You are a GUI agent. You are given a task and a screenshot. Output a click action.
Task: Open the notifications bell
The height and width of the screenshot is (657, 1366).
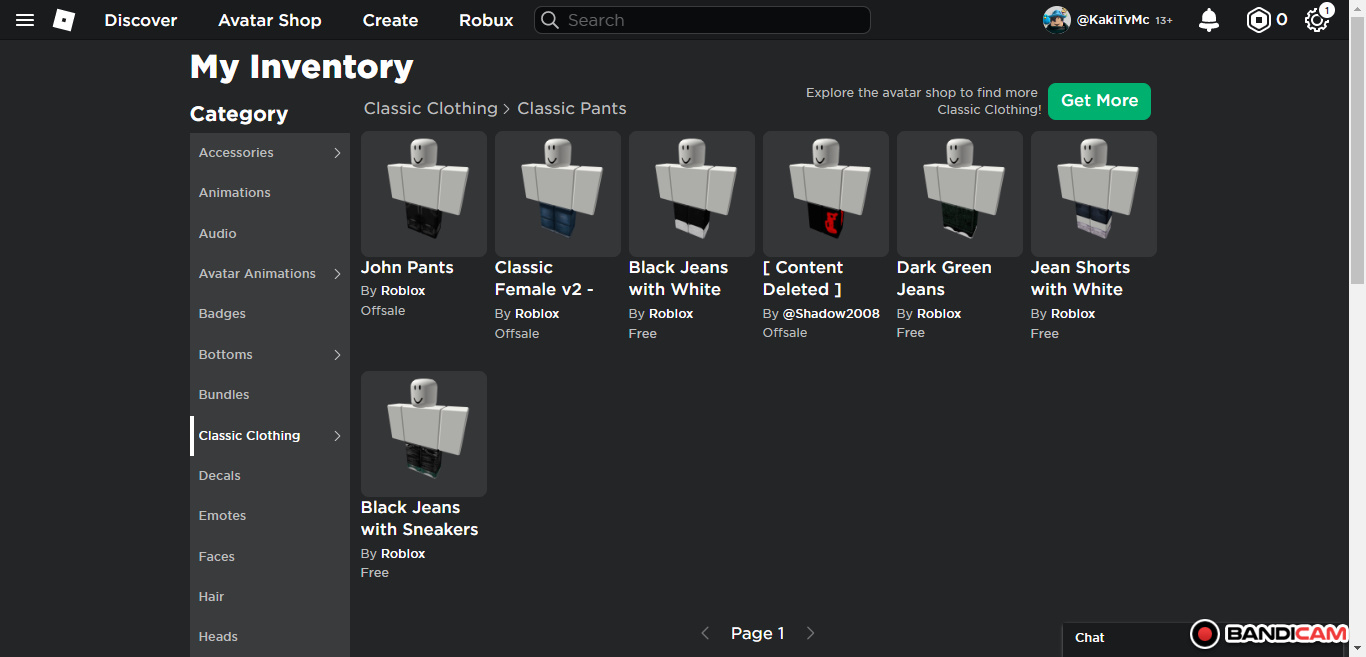coord(1209,20)
